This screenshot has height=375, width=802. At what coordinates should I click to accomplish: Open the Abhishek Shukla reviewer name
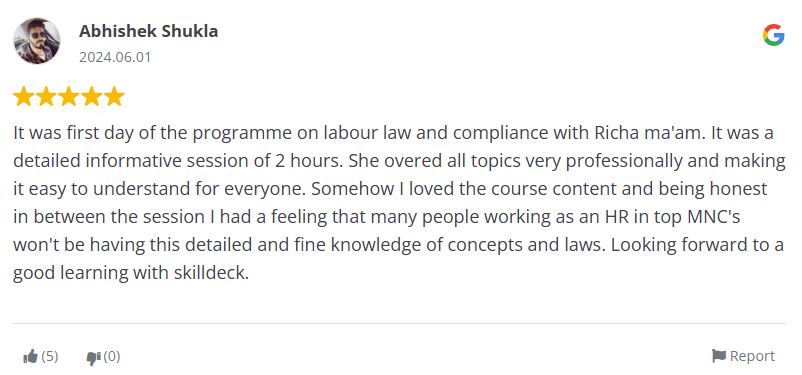pos(148,31)
